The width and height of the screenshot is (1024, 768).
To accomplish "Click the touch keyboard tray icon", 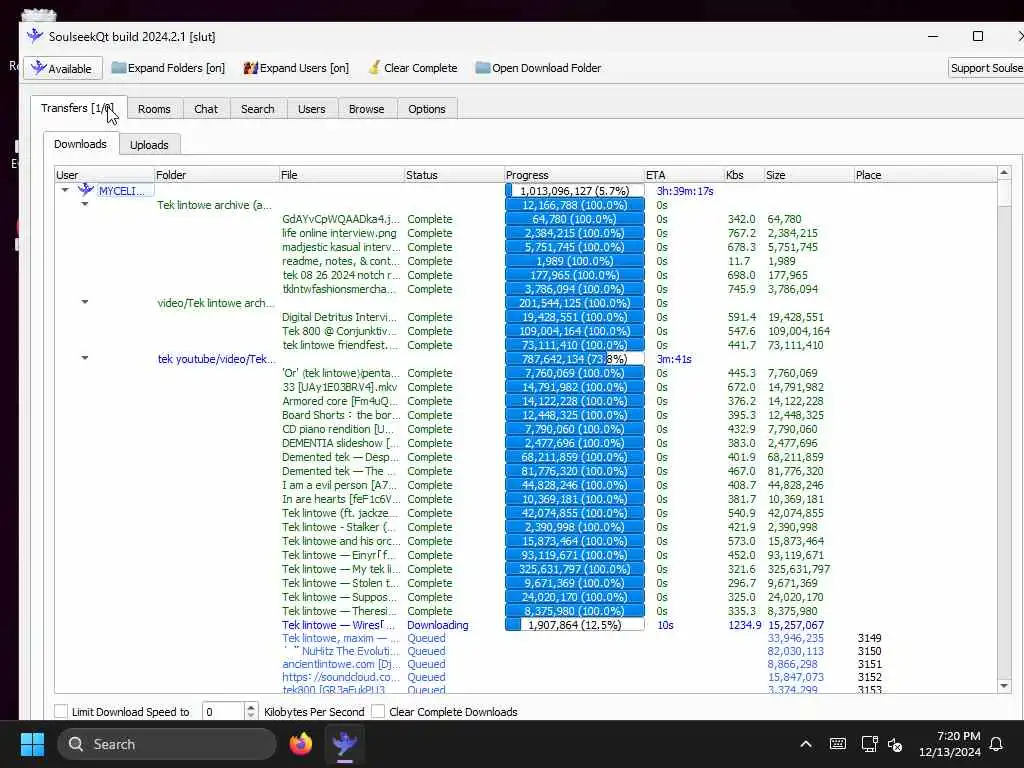I will [x=837, y=744].
